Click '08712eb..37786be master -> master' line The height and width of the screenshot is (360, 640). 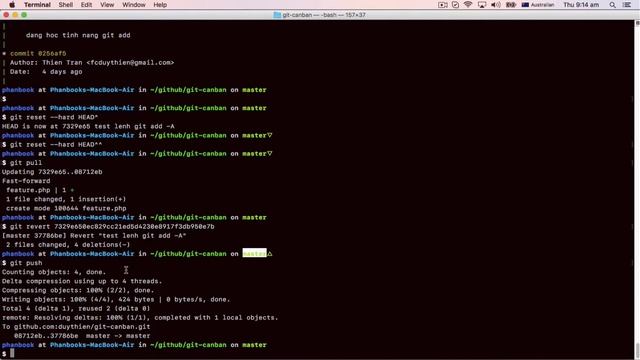(x=82, y=336)
